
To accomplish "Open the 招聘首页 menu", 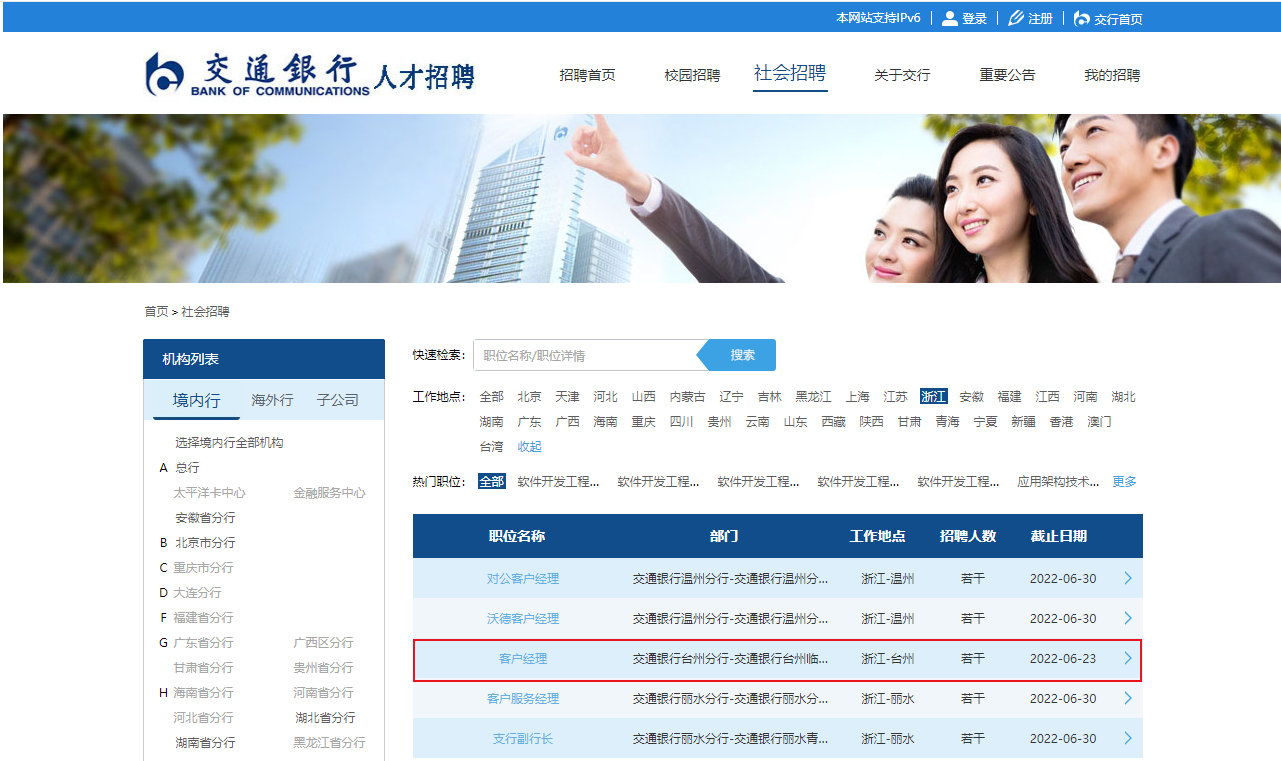I will 587,75.
